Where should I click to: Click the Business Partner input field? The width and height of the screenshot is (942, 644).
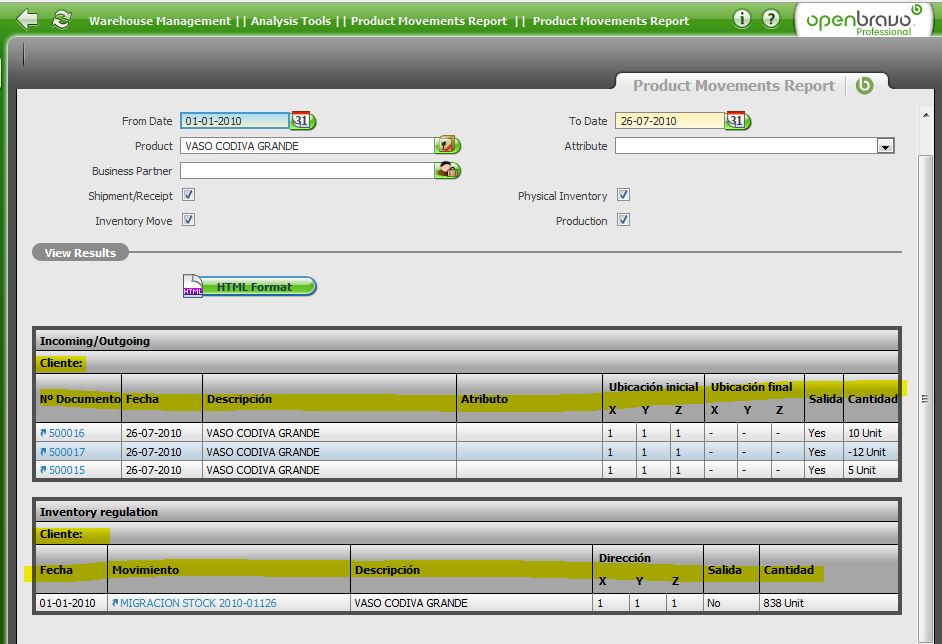click(x=306, y=171)
